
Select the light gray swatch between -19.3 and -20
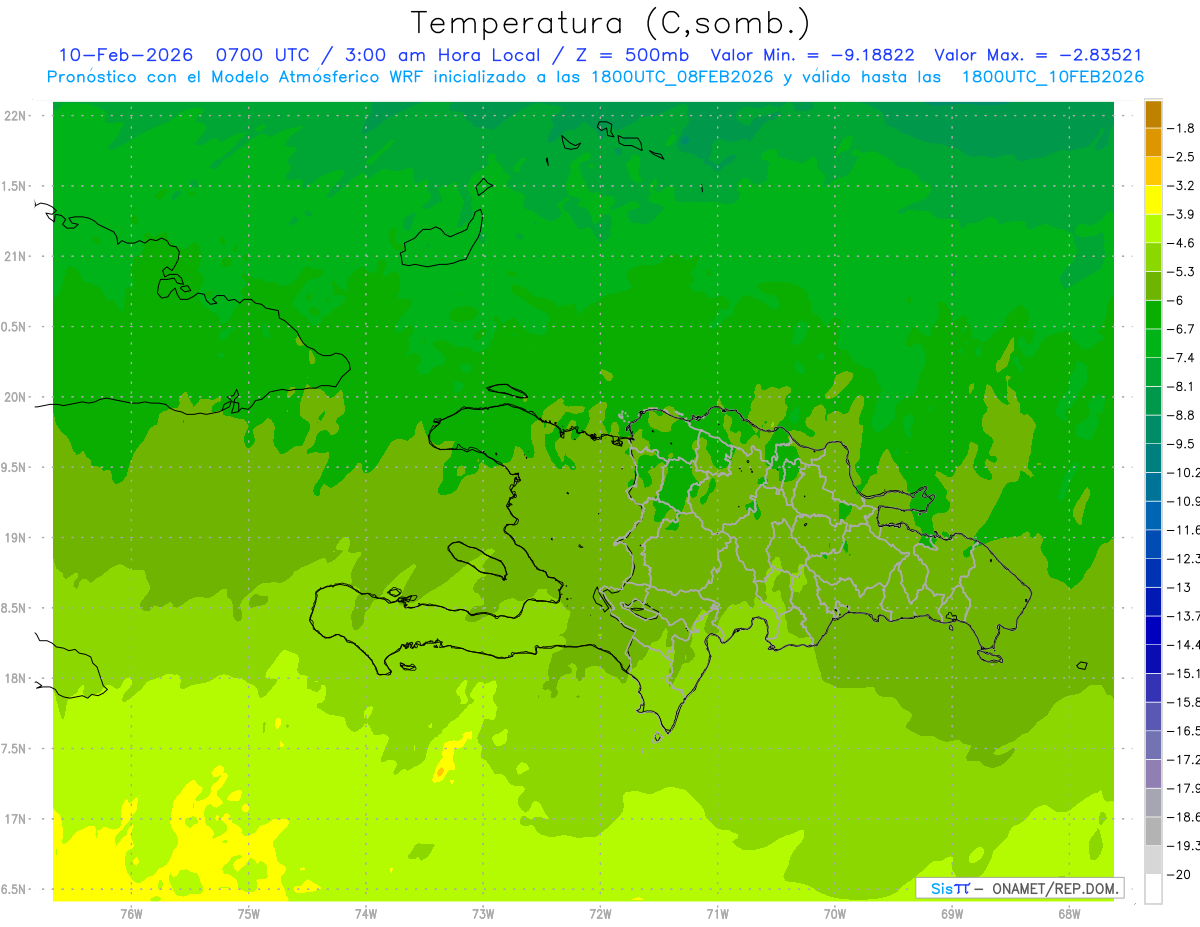tap(1153, 860)
